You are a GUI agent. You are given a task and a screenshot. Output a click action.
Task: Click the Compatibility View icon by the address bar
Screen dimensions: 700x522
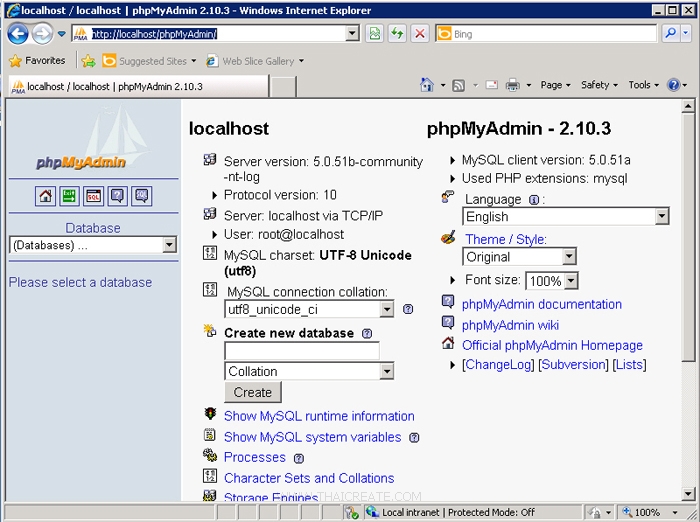pos(375,33)
